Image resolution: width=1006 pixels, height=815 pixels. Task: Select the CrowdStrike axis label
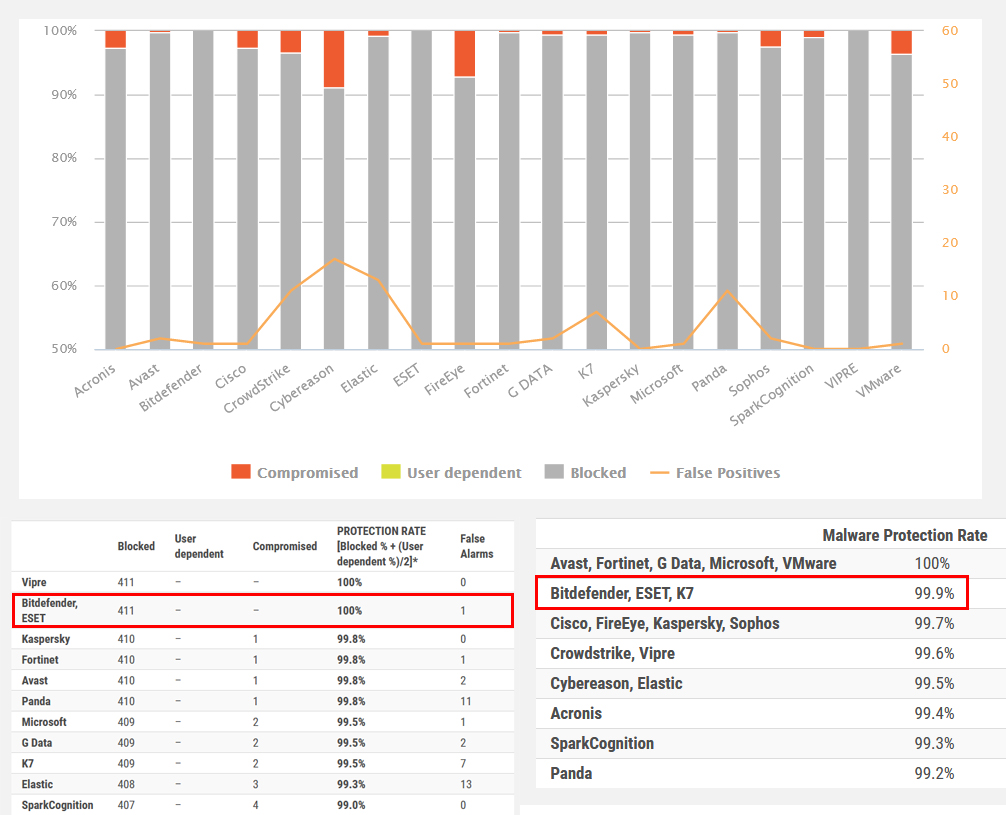tap(257, 388)
